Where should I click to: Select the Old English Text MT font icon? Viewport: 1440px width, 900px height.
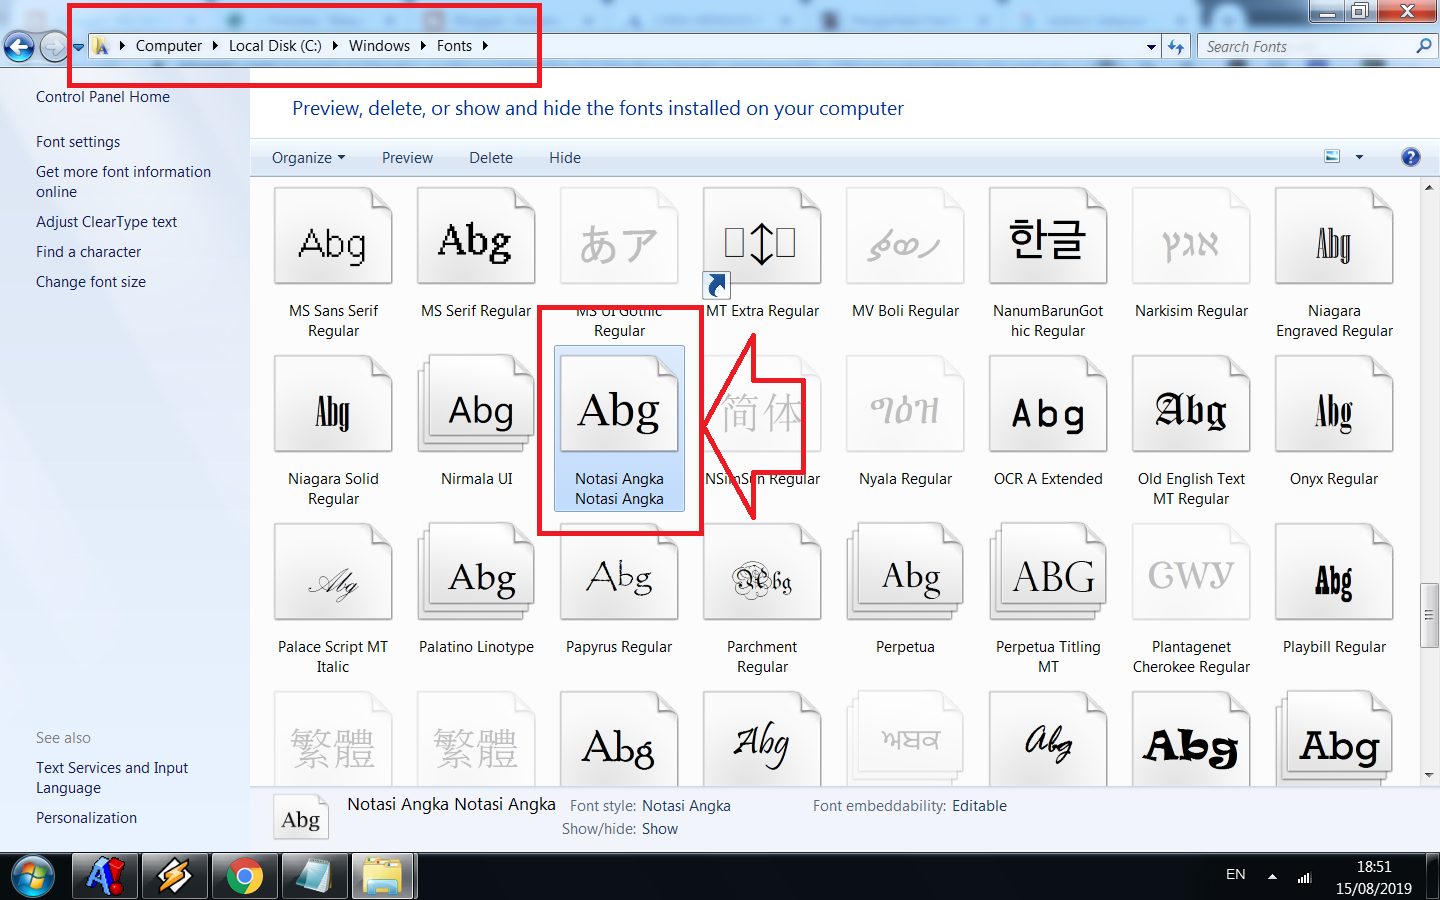[x=1191, y=405]
